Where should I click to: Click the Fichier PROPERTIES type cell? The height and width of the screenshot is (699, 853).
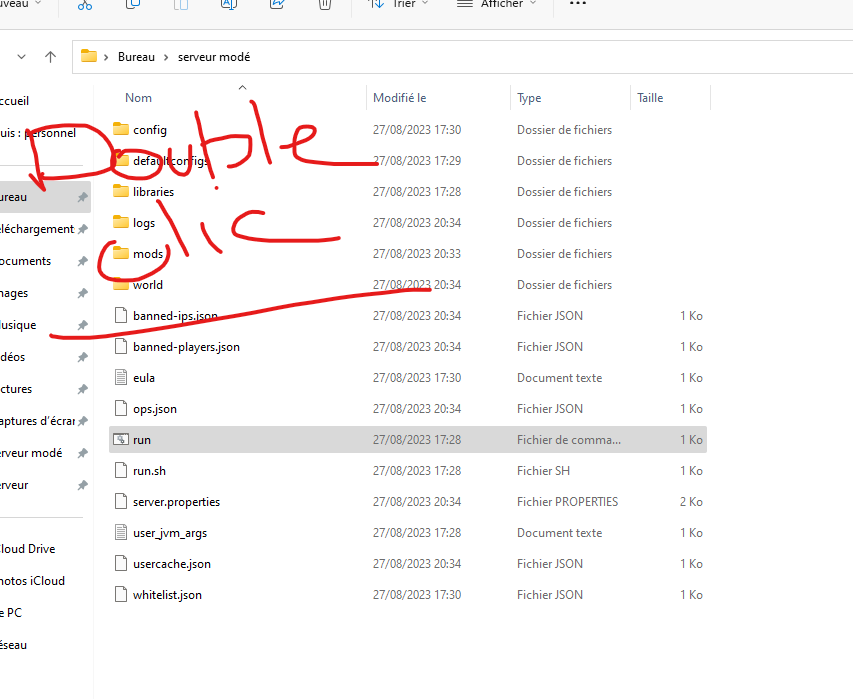(567, 502)
